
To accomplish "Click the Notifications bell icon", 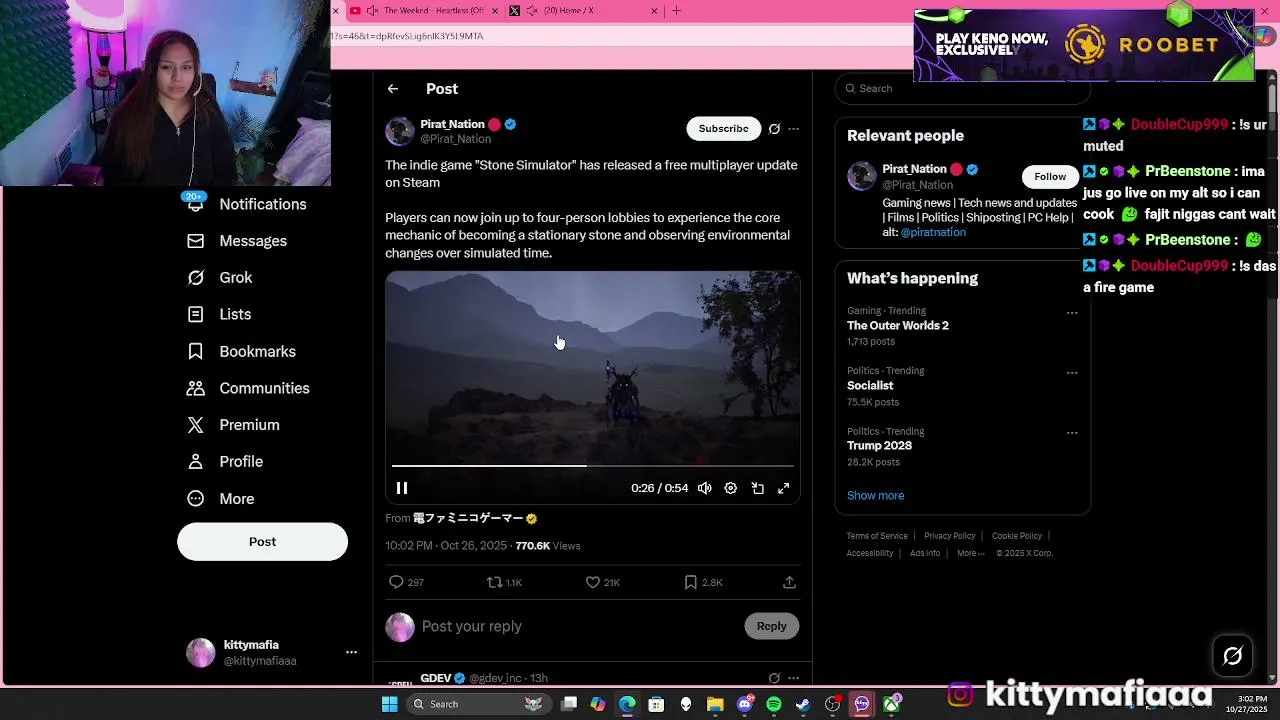I will coord(196,204).
